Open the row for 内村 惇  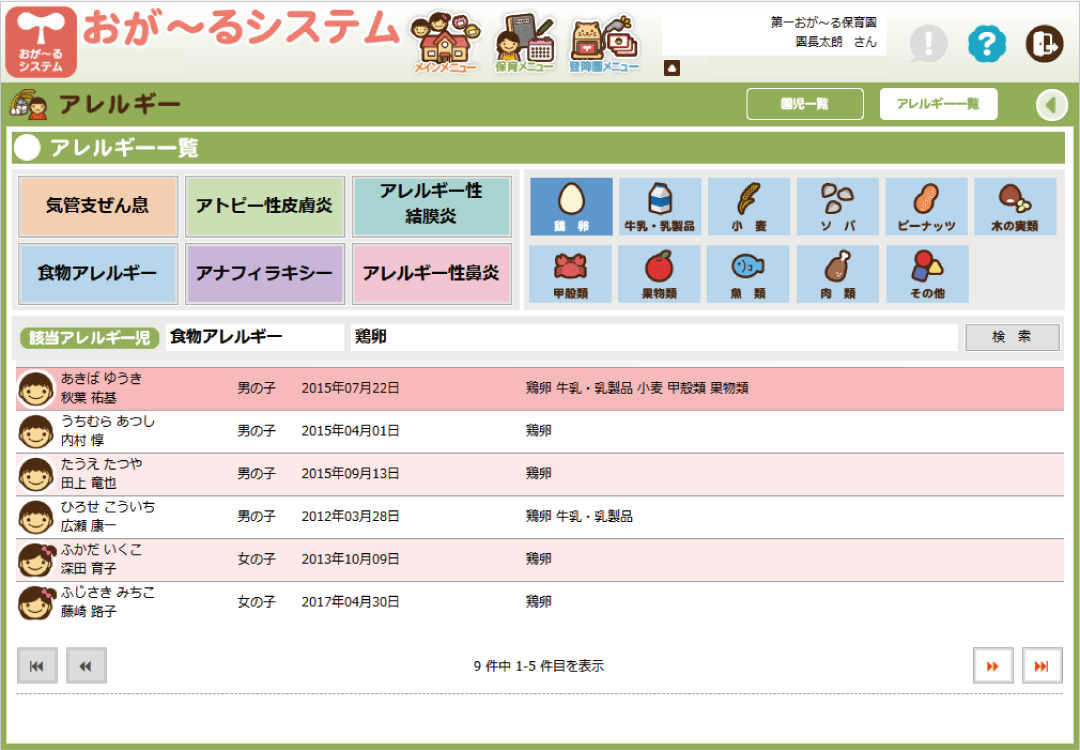pos(540,431)
